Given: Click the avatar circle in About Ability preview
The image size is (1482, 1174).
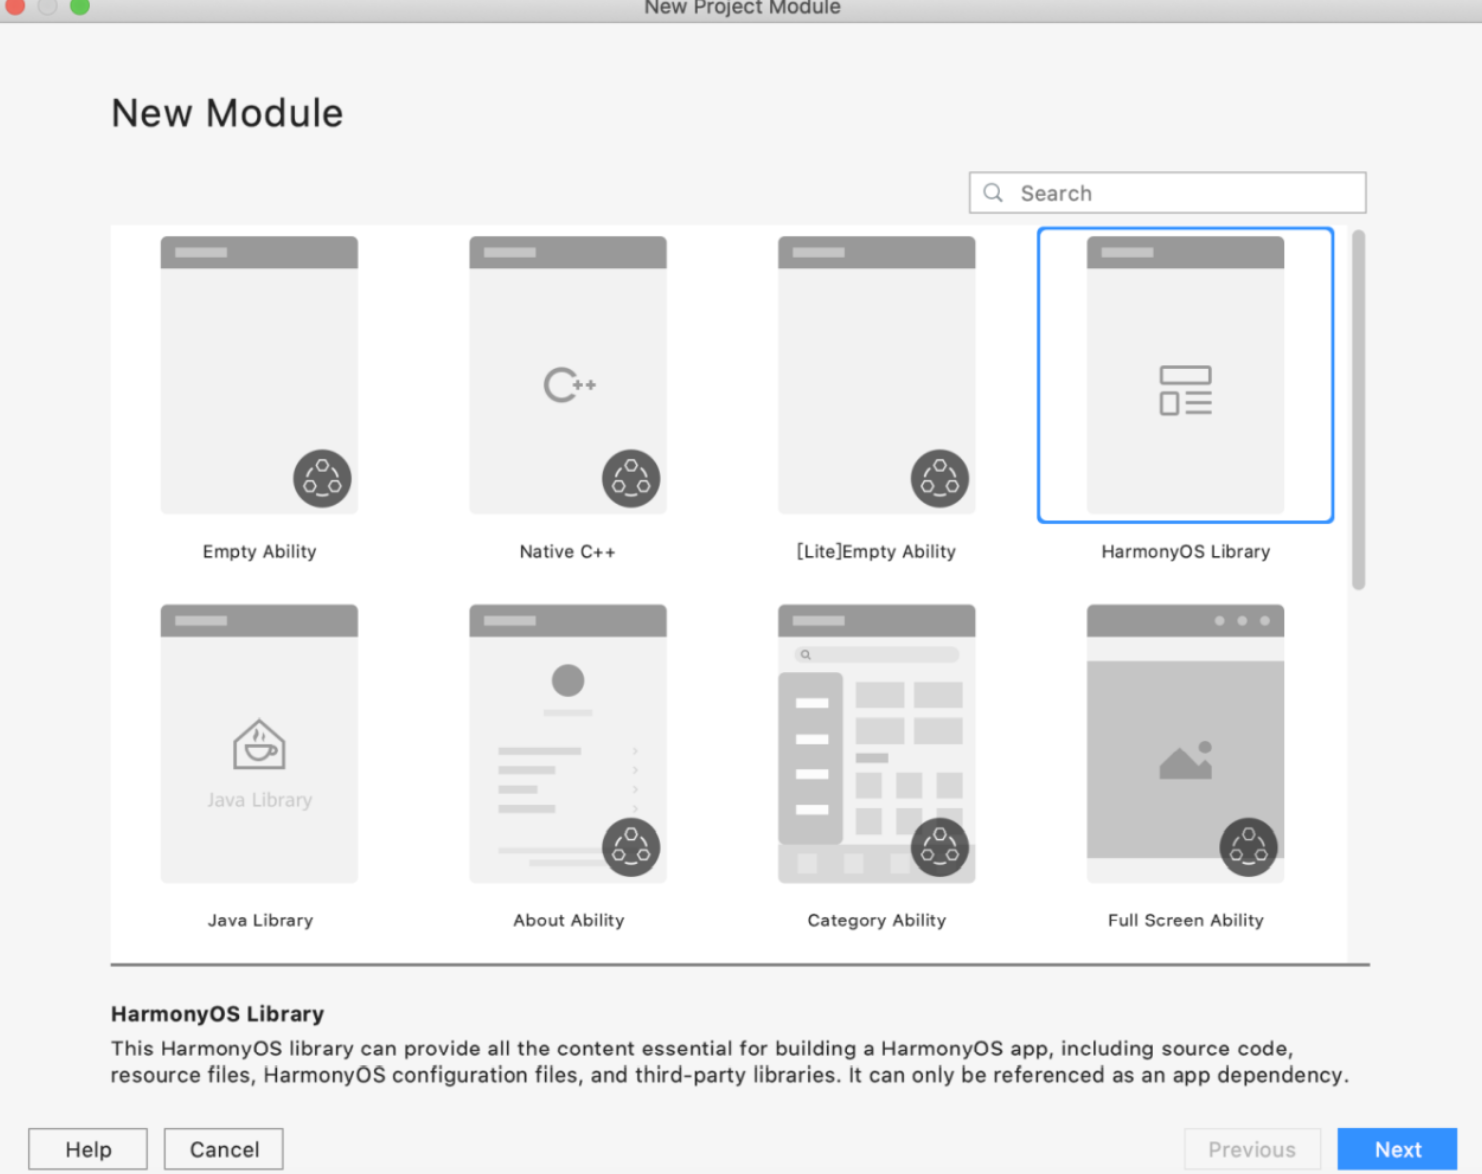Looking at the screenshot, I should tap(568, 680).
